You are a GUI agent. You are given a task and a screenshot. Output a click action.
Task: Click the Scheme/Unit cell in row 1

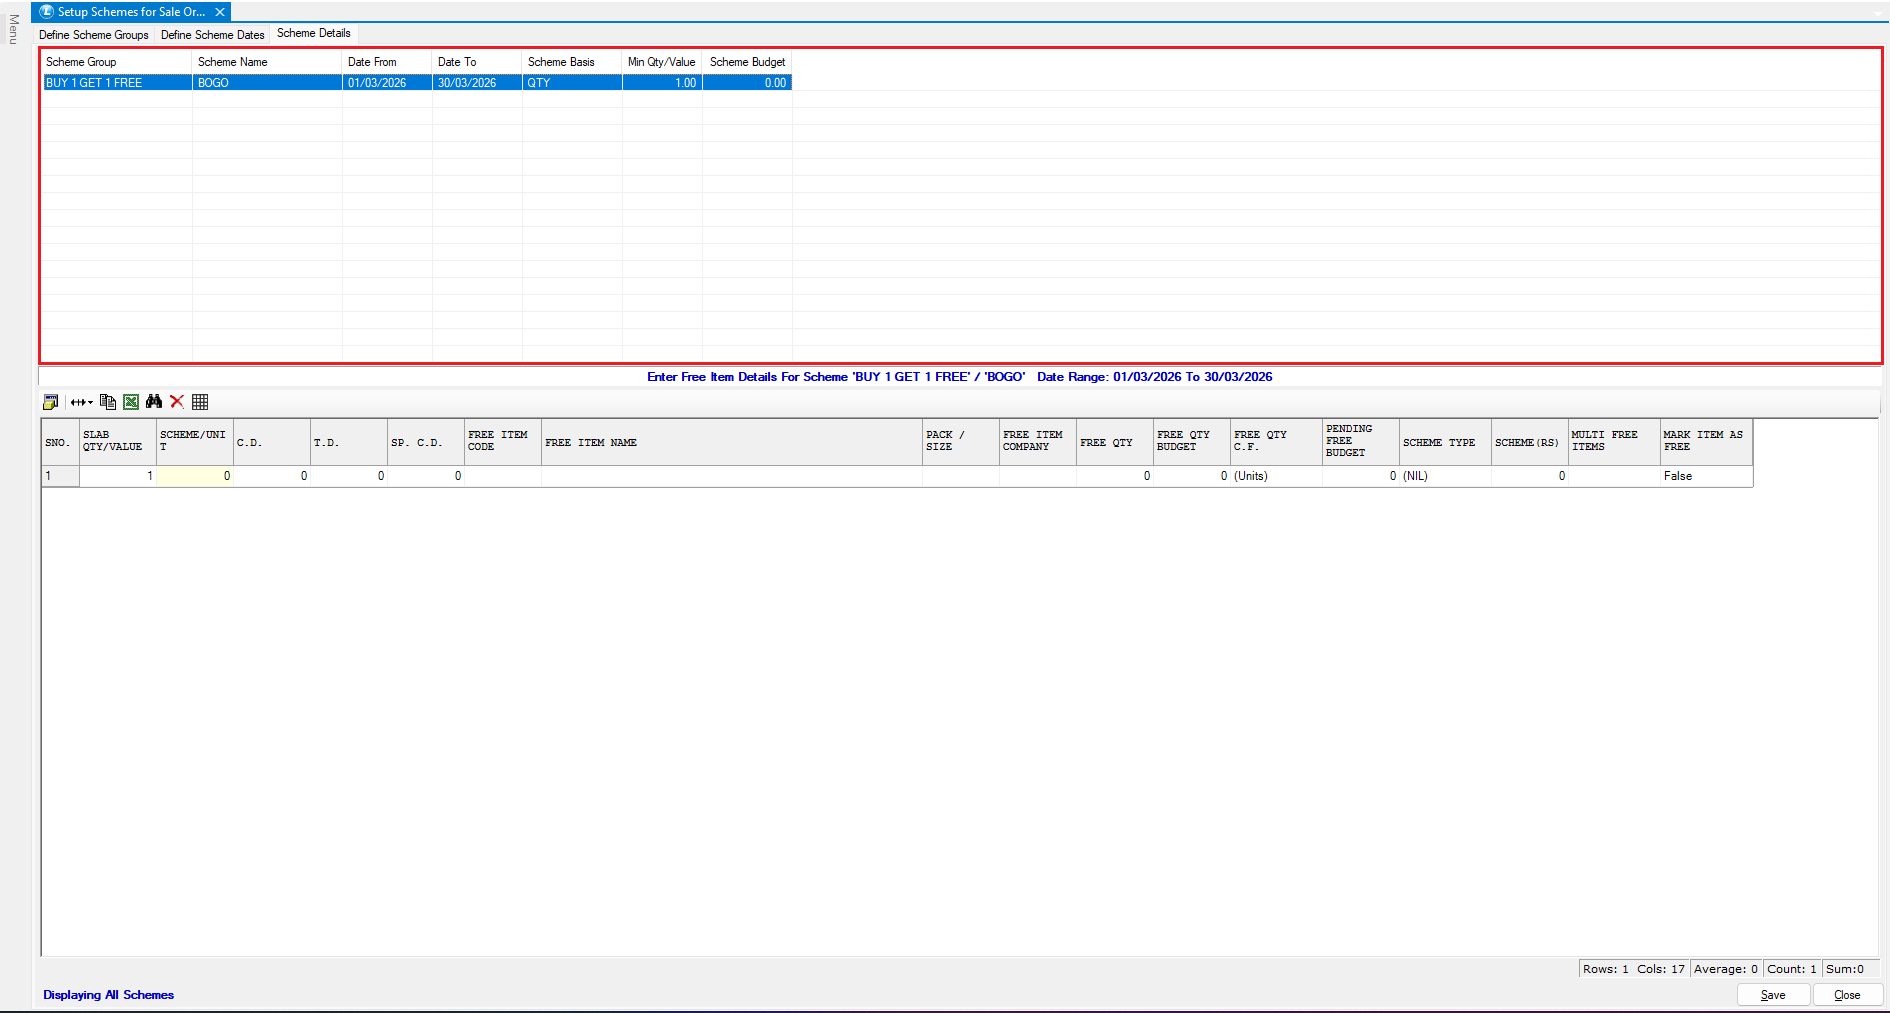point(195,476)
